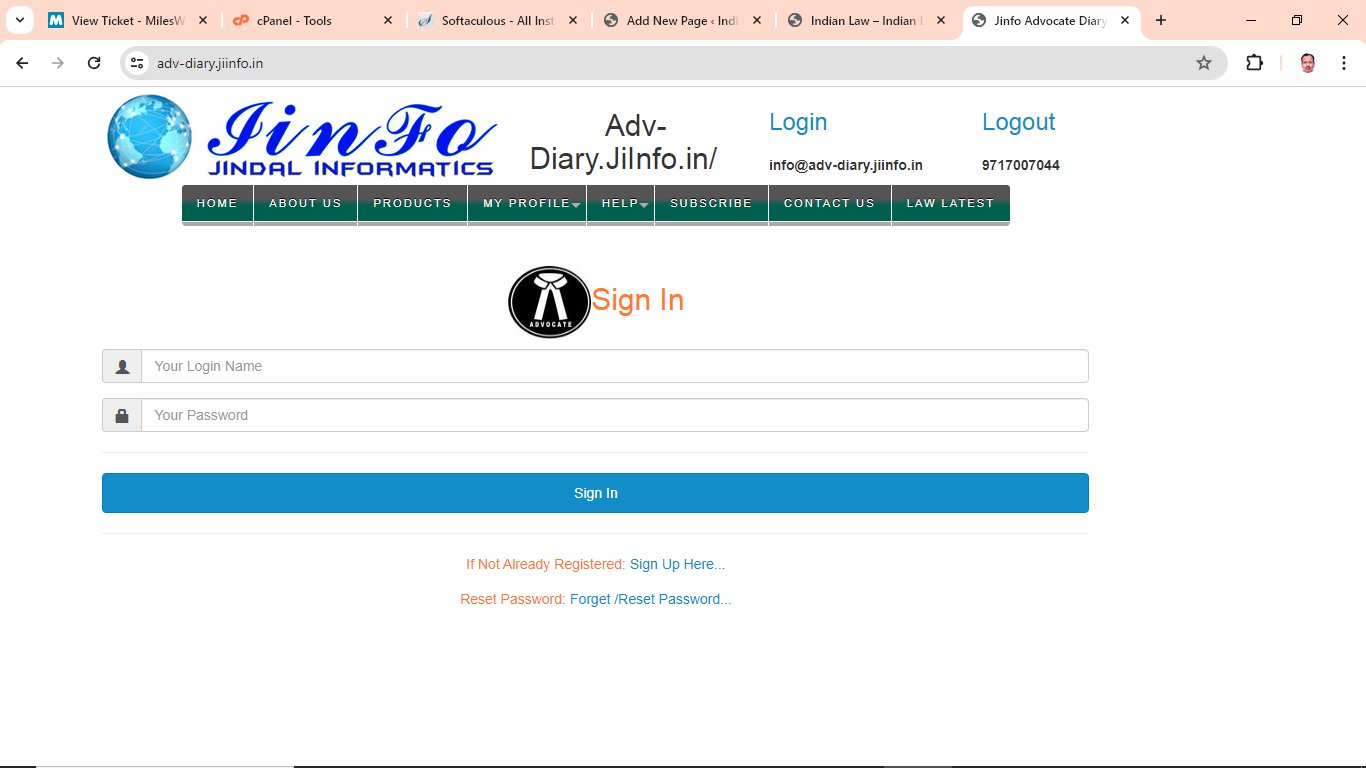Click the JinFo globe logo

[x=149, y=137]
